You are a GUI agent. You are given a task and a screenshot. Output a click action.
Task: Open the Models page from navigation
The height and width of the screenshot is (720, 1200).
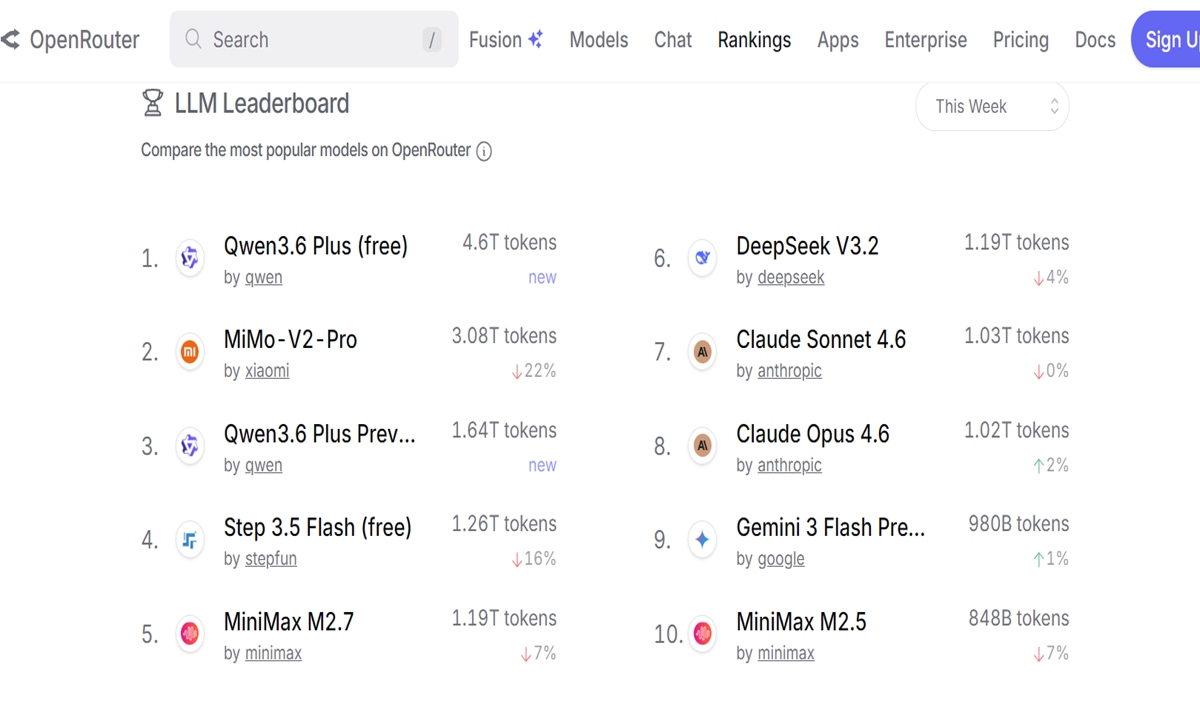598,40
